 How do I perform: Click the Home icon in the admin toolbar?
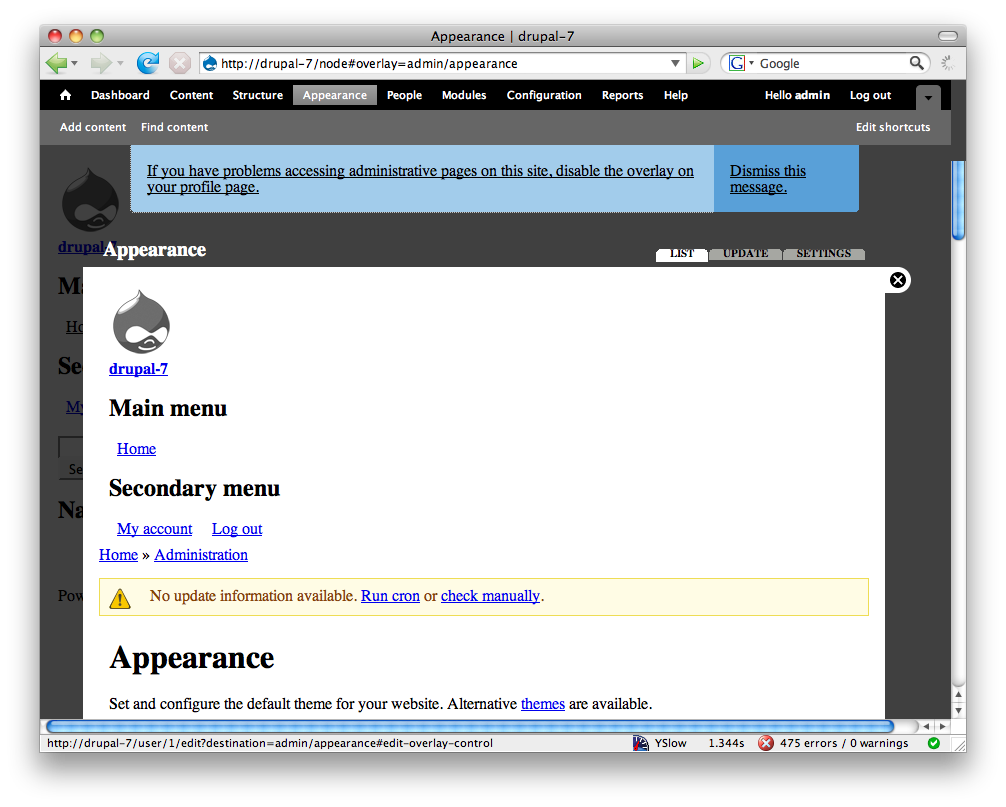[x=64, y=95]
